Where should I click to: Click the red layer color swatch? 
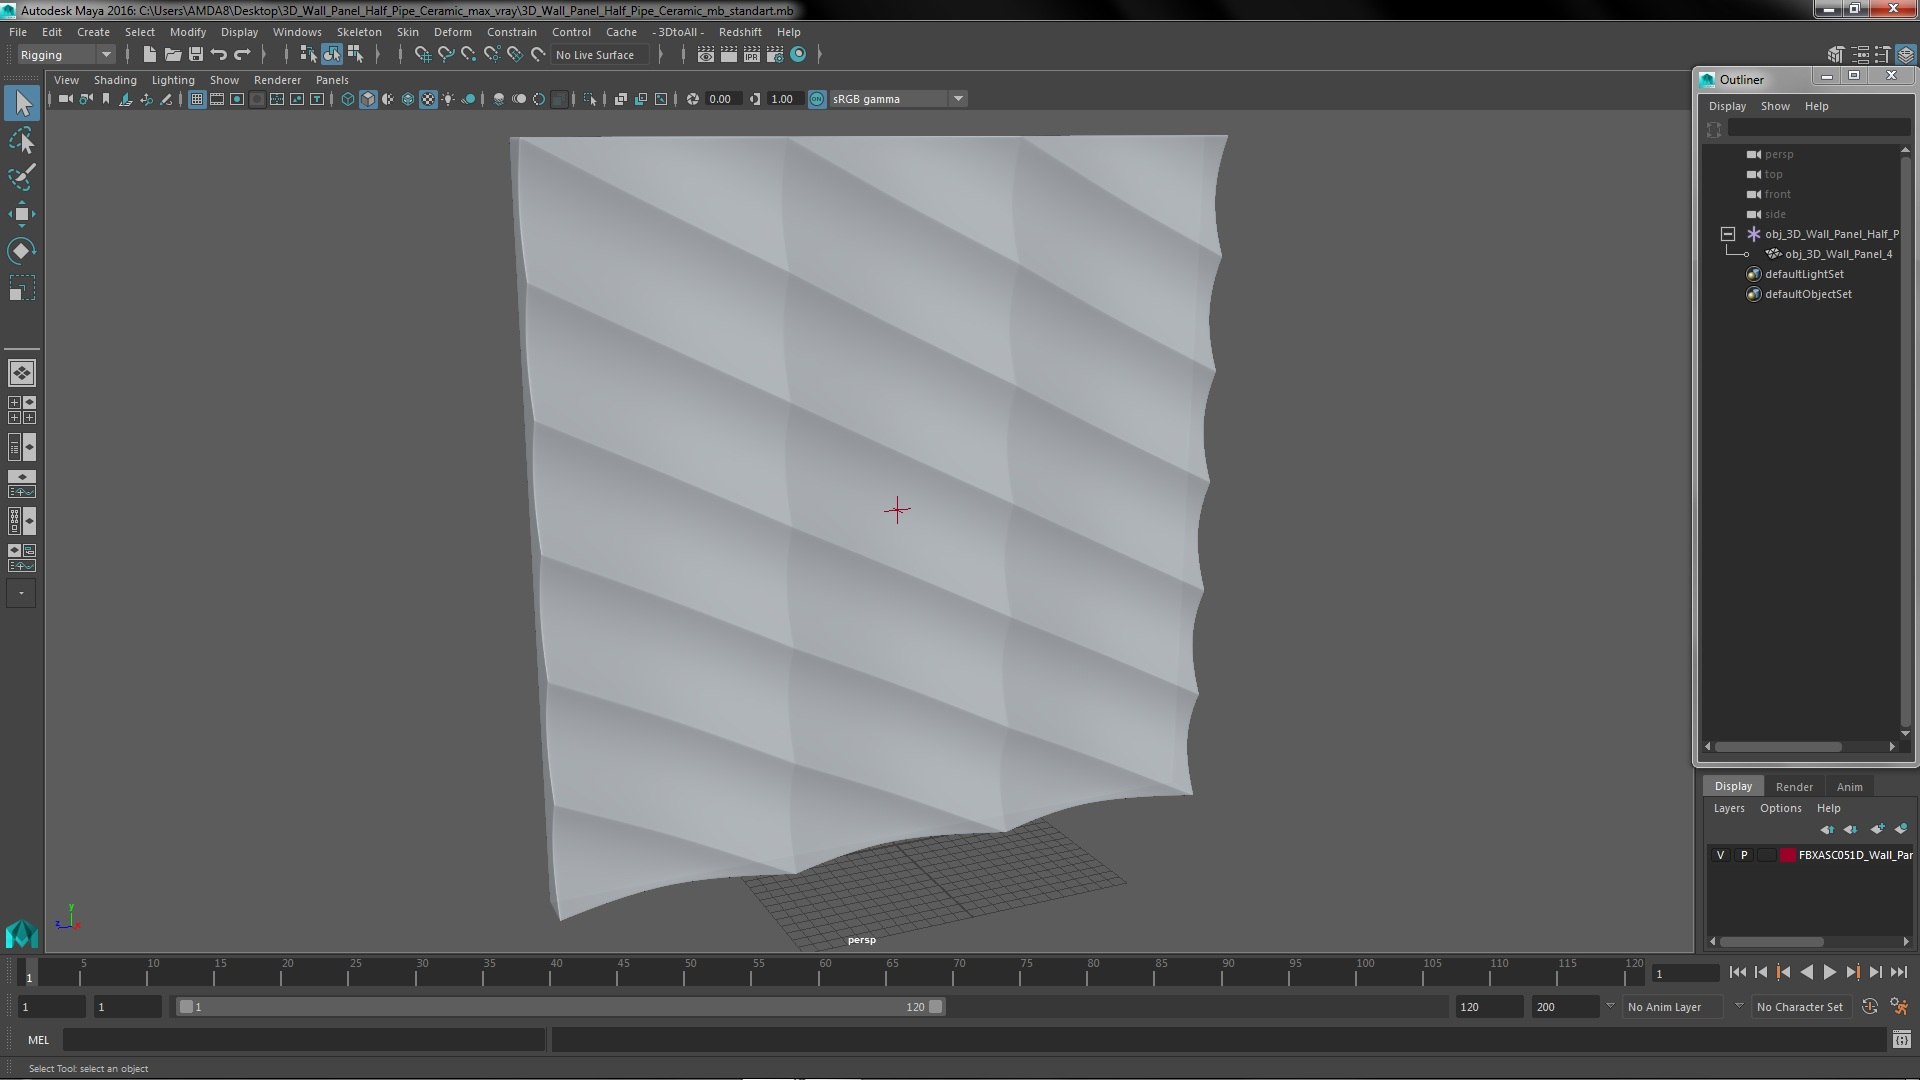point(1787,855)
